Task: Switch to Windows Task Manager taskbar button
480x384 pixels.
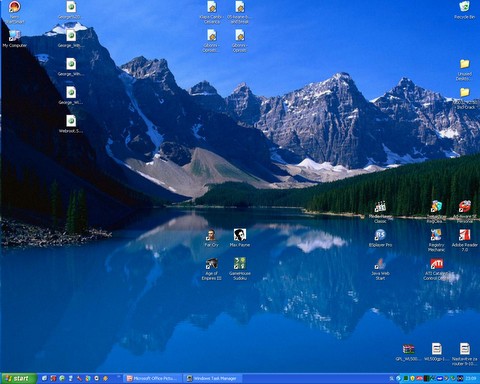Action: [213, 378]
